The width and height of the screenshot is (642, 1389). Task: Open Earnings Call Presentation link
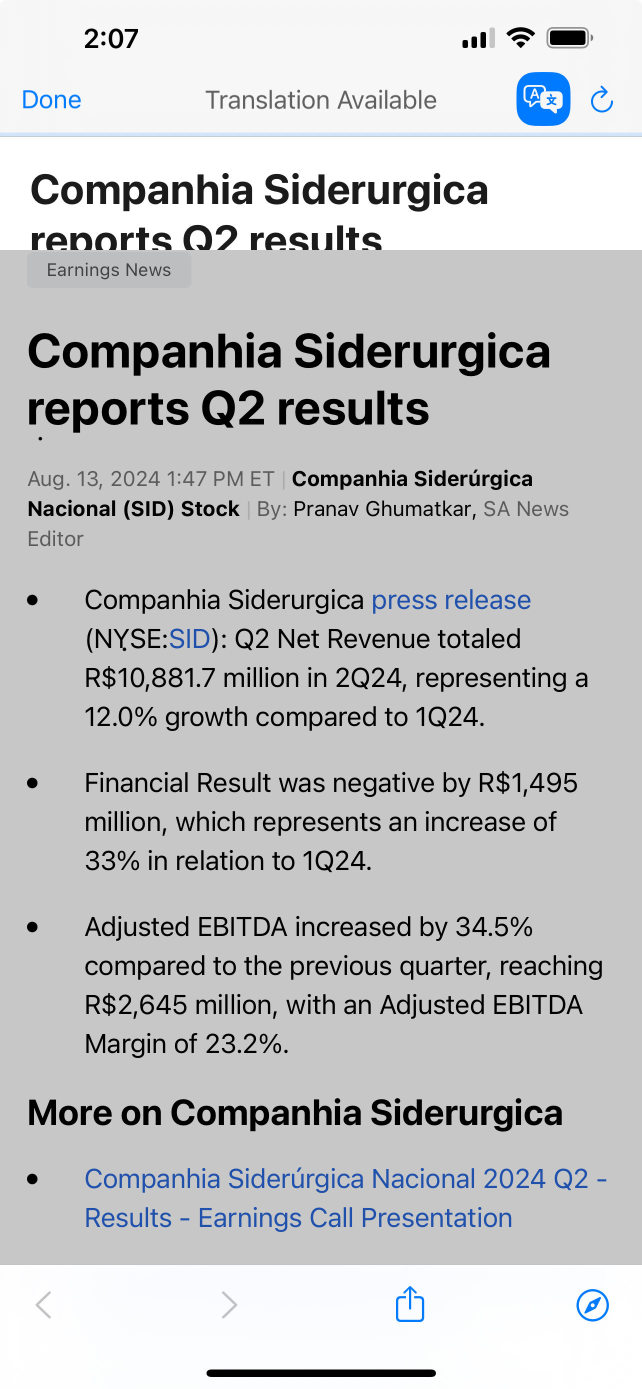tap(346, 1198)
